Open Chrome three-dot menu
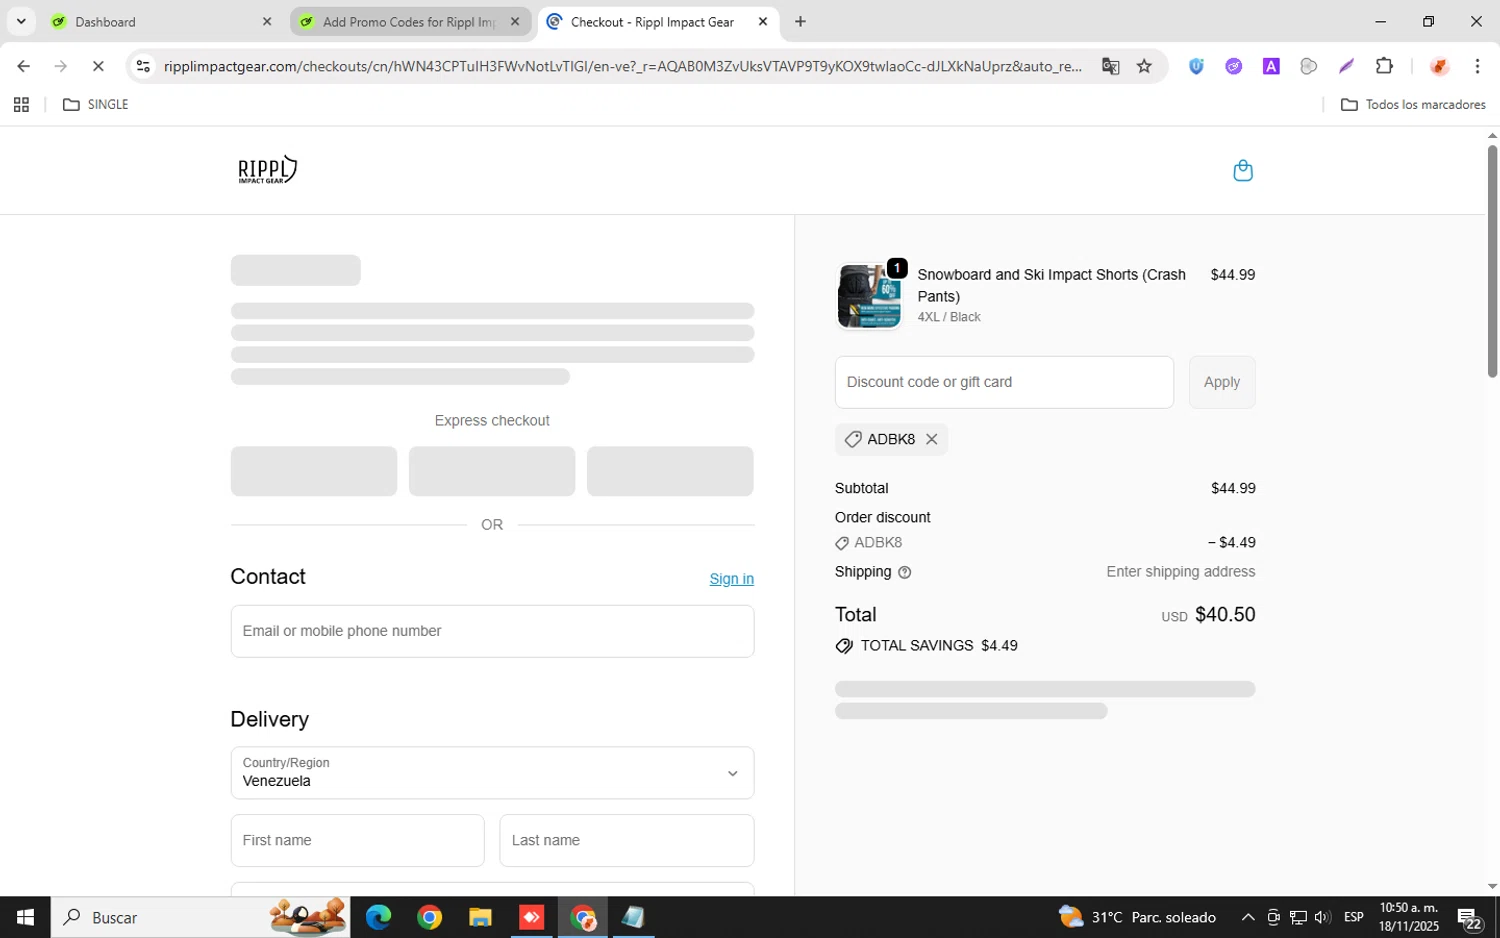This screenshot has width=1500, height=938. tap(1477, 66)
